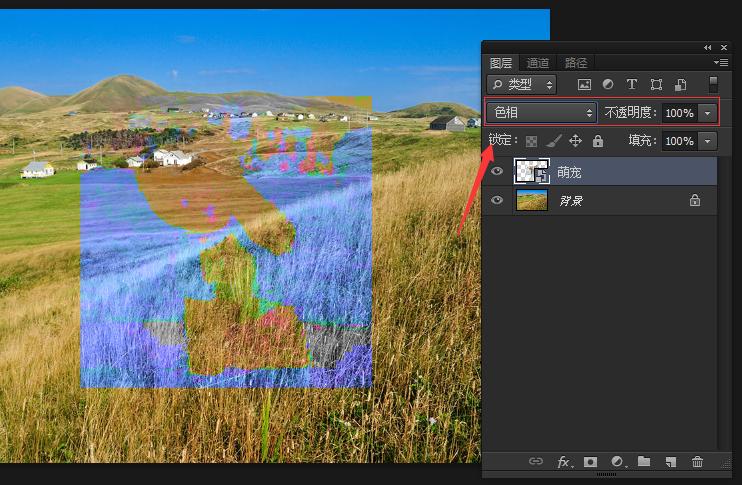Click the layers panel vertical scrollbar
742x485 pixels.
722,303
